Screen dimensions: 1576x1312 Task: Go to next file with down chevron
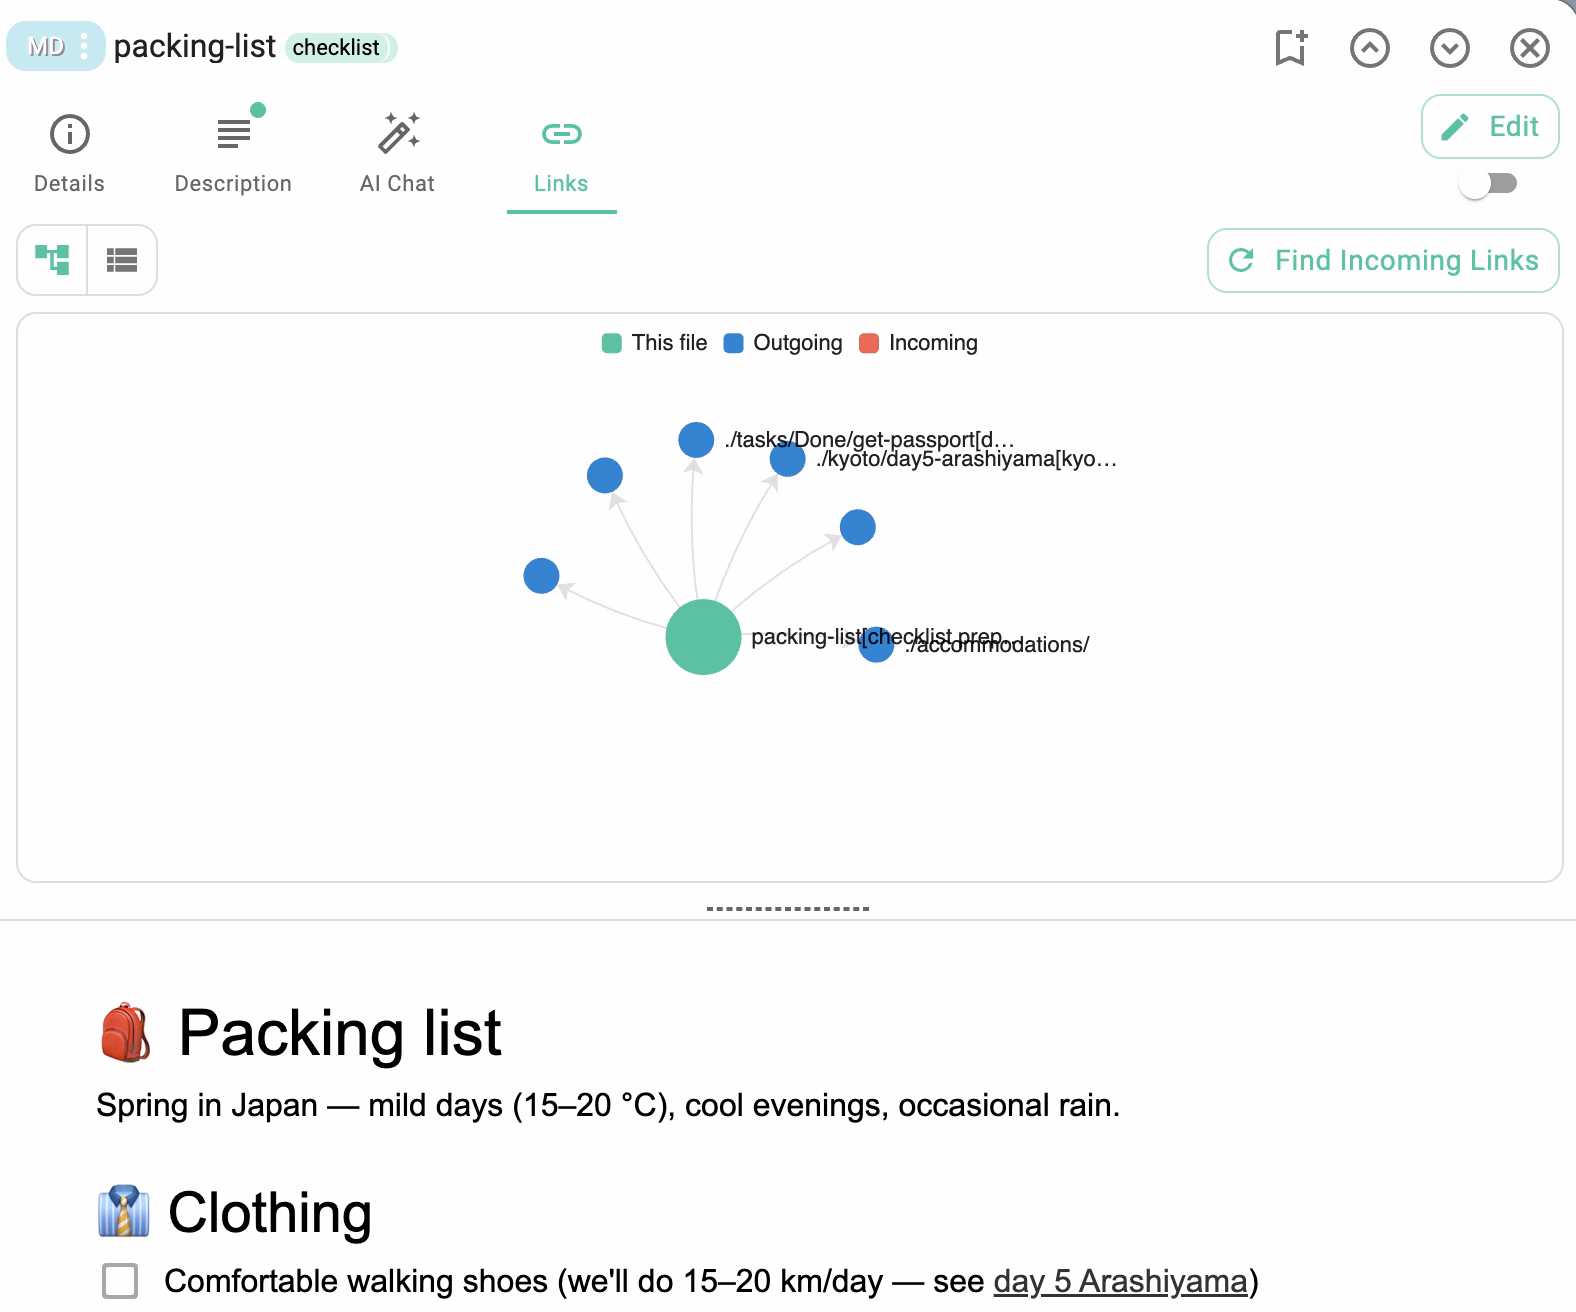[1449, 48]
